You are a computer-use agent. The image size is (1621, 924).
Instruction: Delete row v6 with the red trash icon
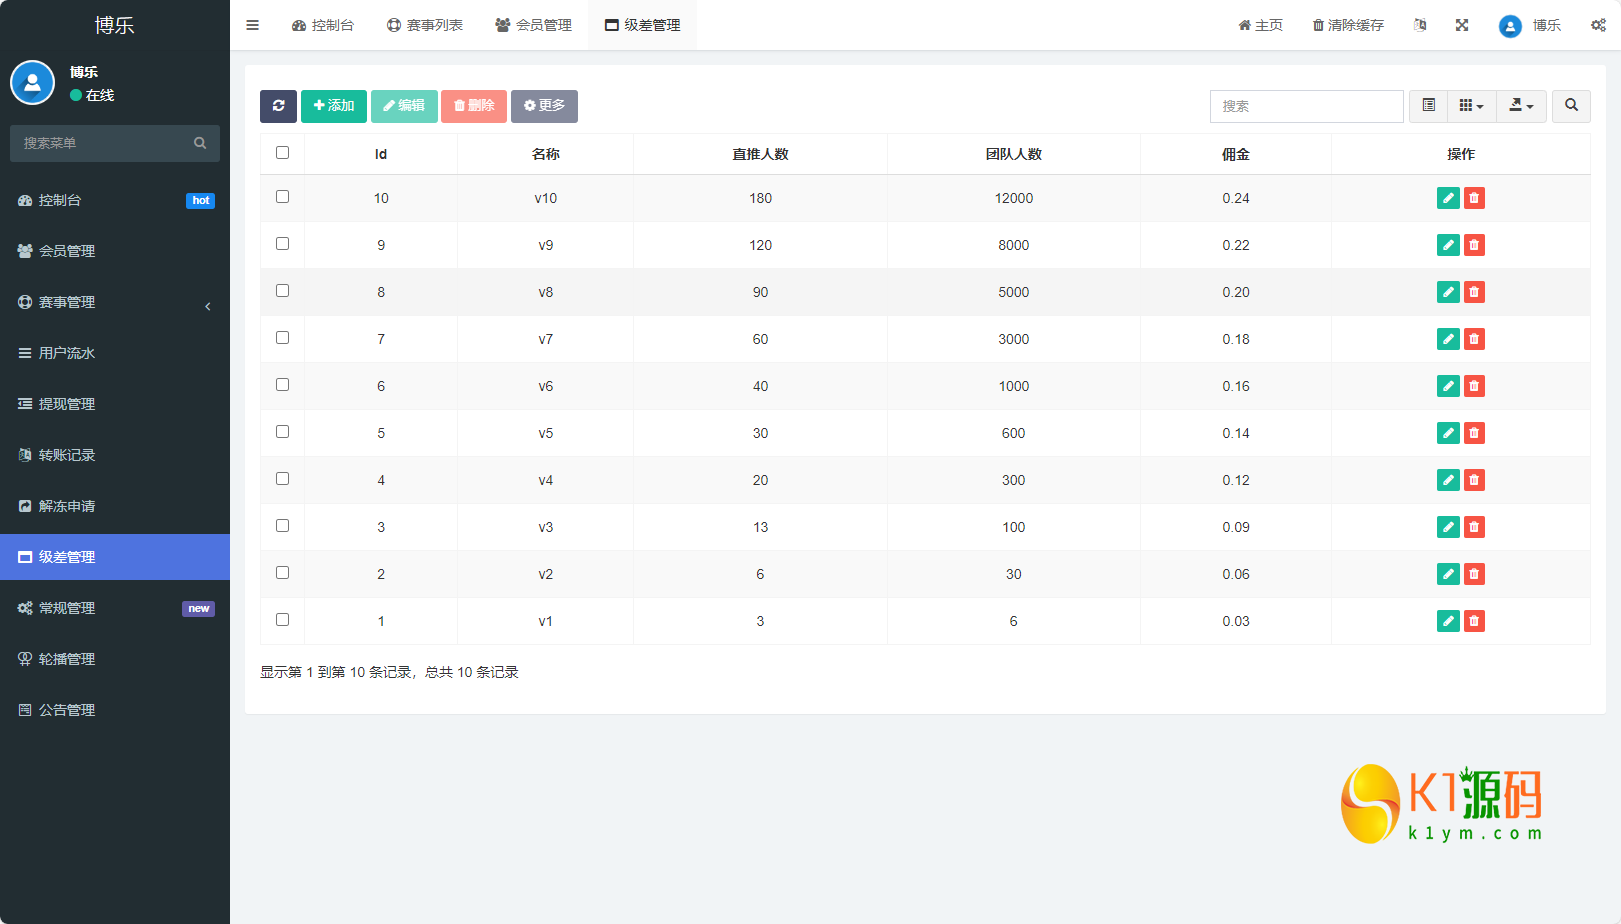coord(1474,386)
